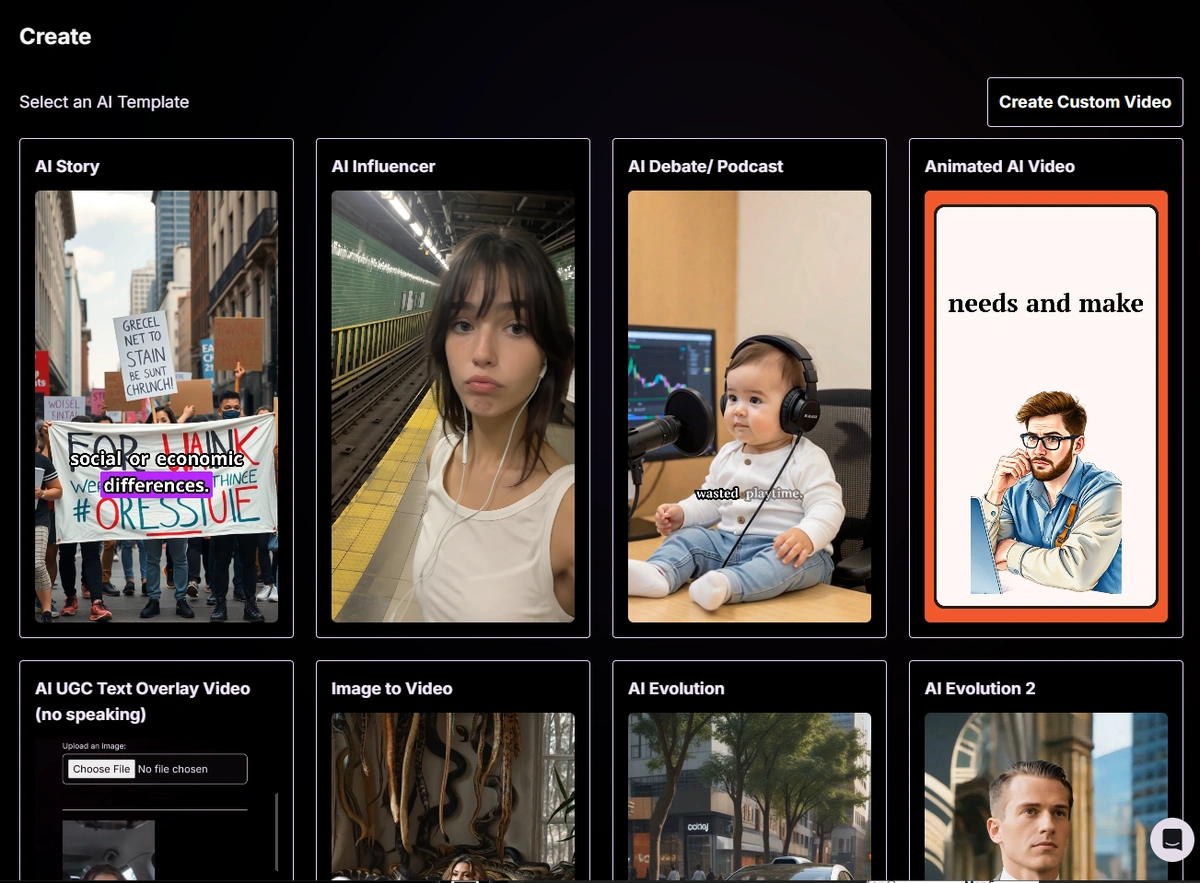Click the Animated AI Video card title
The width and height of the screenshot is (1200, 883).
(1000, 166)
